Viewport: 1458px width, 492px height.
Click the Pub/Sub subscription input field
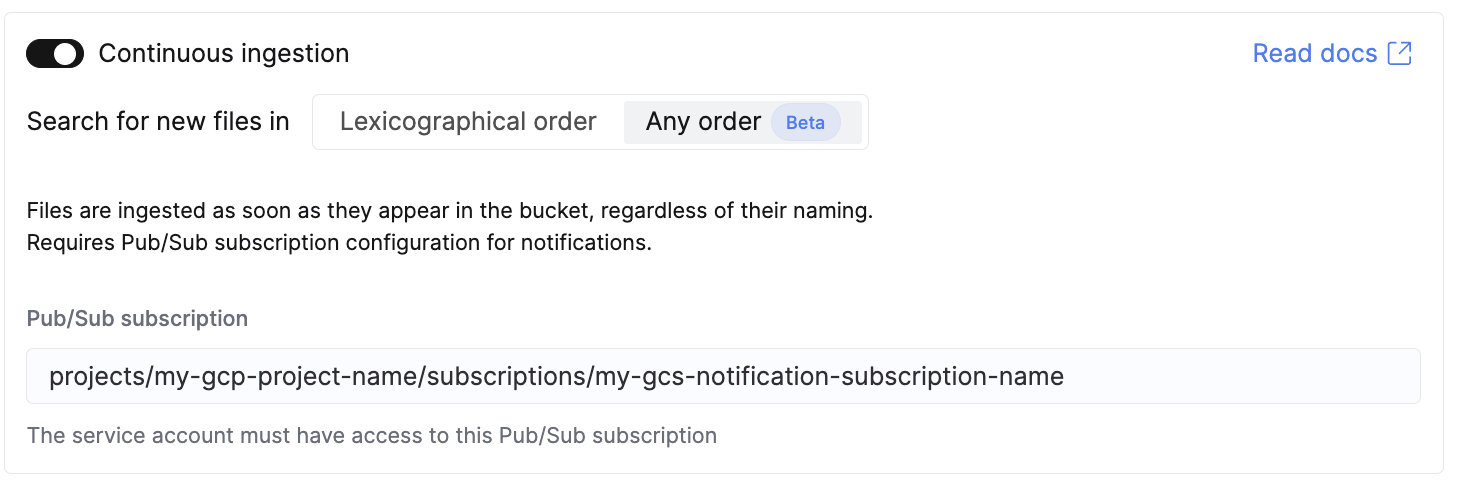tap(722, 376)
